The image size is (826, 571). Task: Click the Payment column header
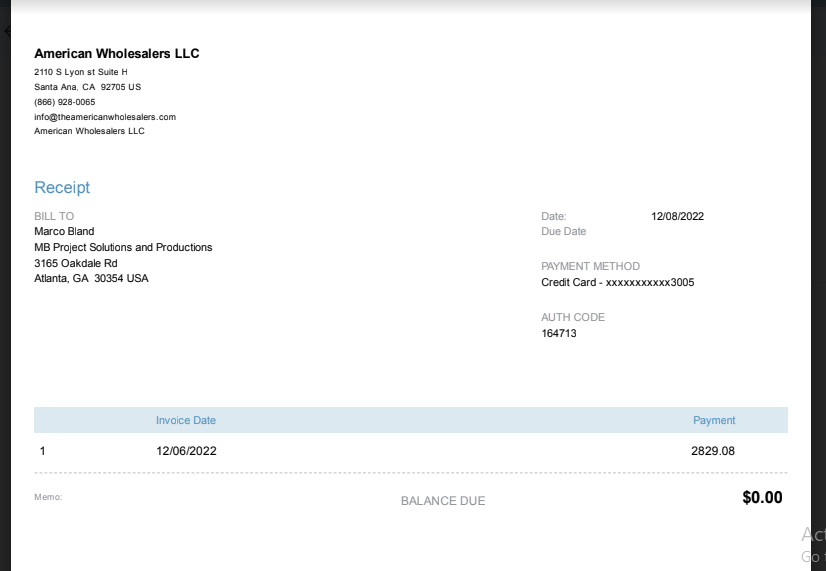click(x=714, y=420)
